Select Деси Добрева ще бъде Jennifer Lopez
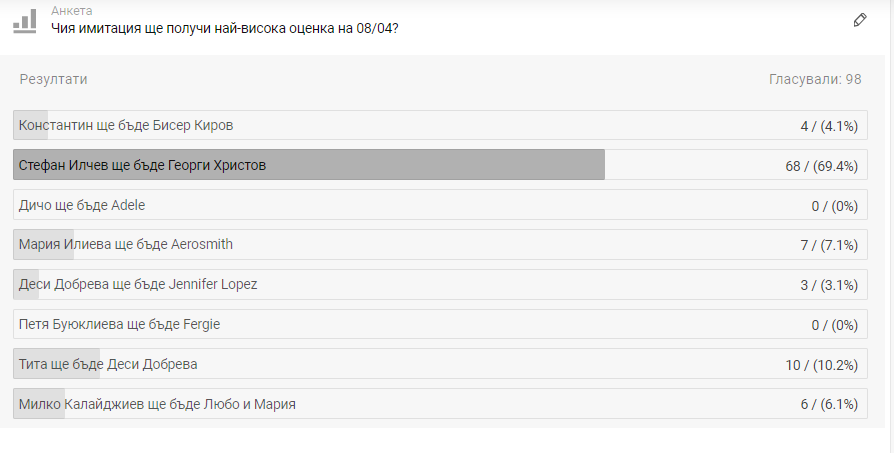 (138, 284)
